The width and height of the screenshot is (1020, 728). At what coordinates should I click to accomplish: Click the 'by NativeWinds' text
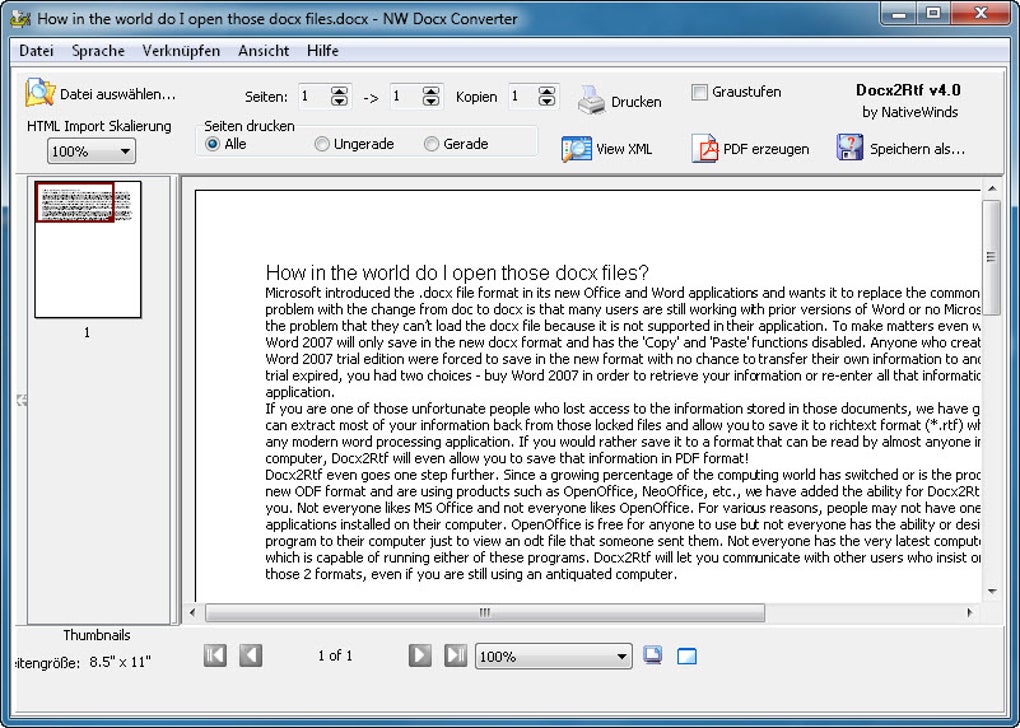(x=910, y=113)
